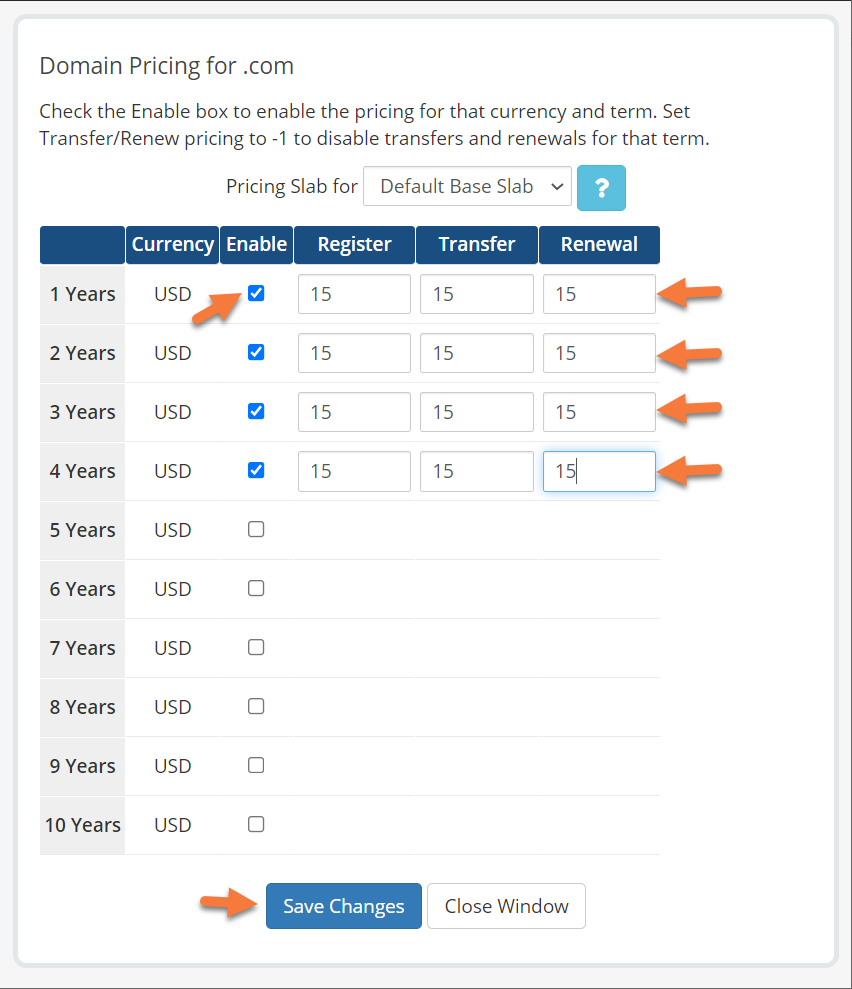852x989 pixels.
Task: Click the 1 Years Transfer price field
Action: (x=476, y=294)
